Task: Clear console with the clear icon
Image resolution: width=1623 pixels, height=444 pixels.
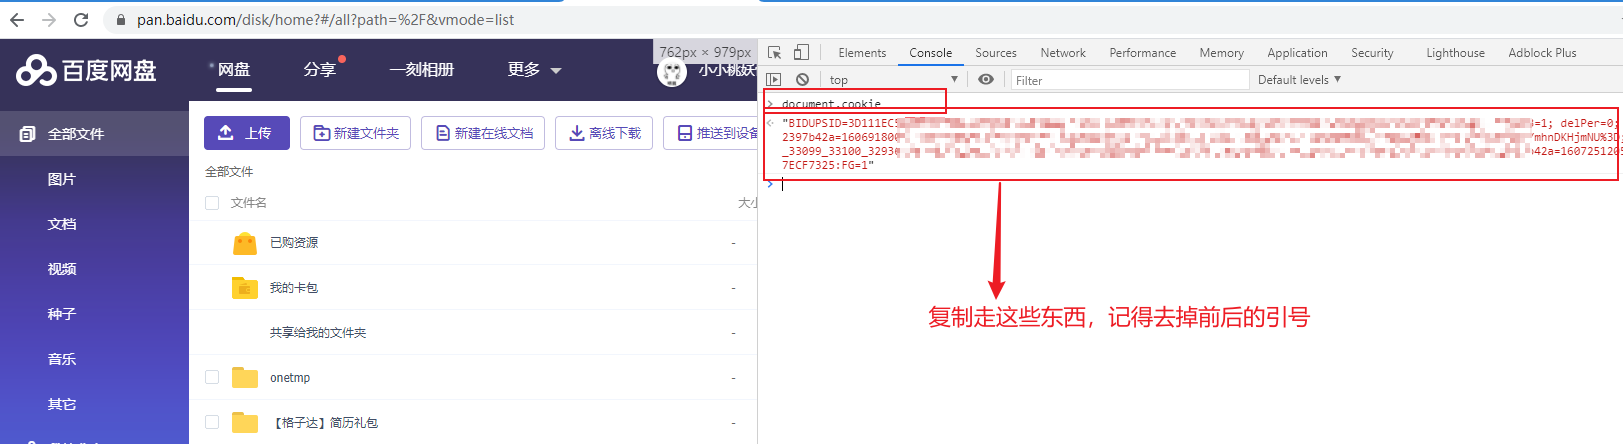Action: pos(802,79)
